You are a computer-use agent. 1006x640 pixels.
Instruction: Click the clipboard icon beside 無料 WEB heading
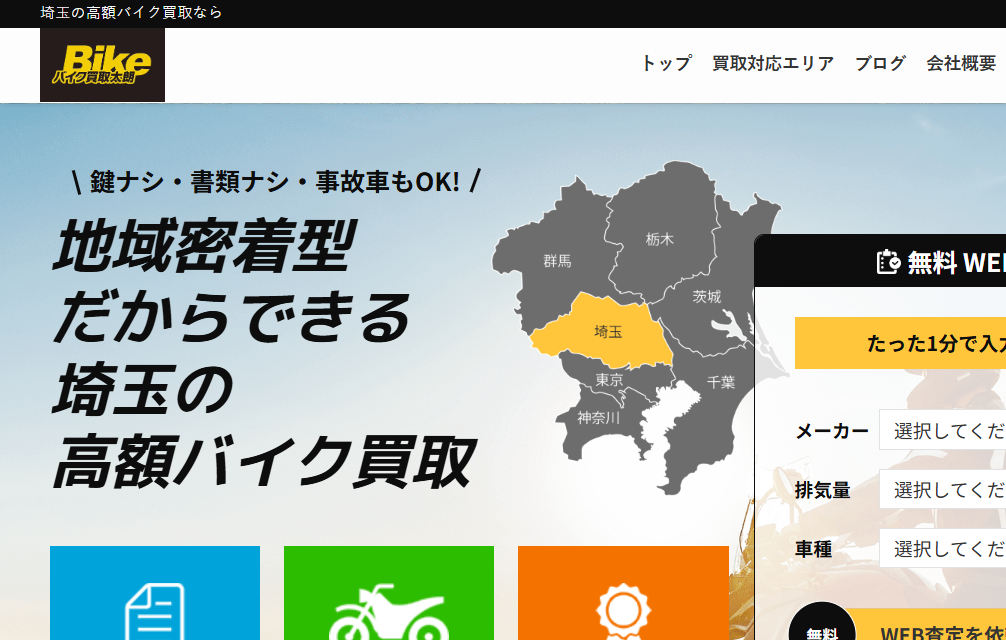888,262
